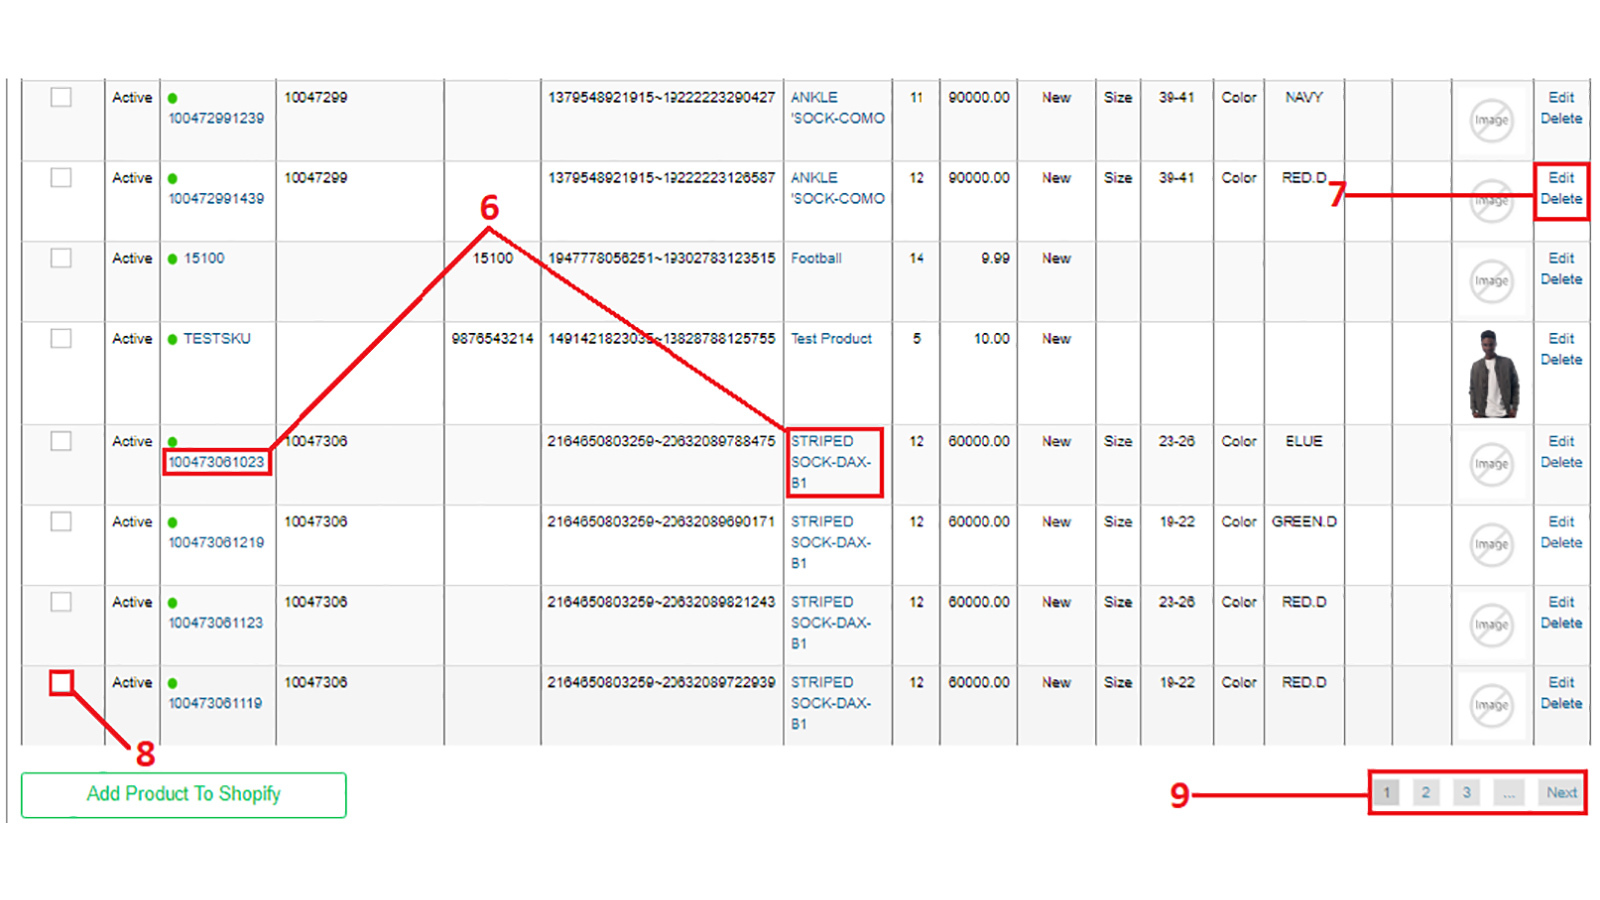Click the green status dot beside TESTSKU
This screenshot has height=900, width=1600.
click(173, 340)
